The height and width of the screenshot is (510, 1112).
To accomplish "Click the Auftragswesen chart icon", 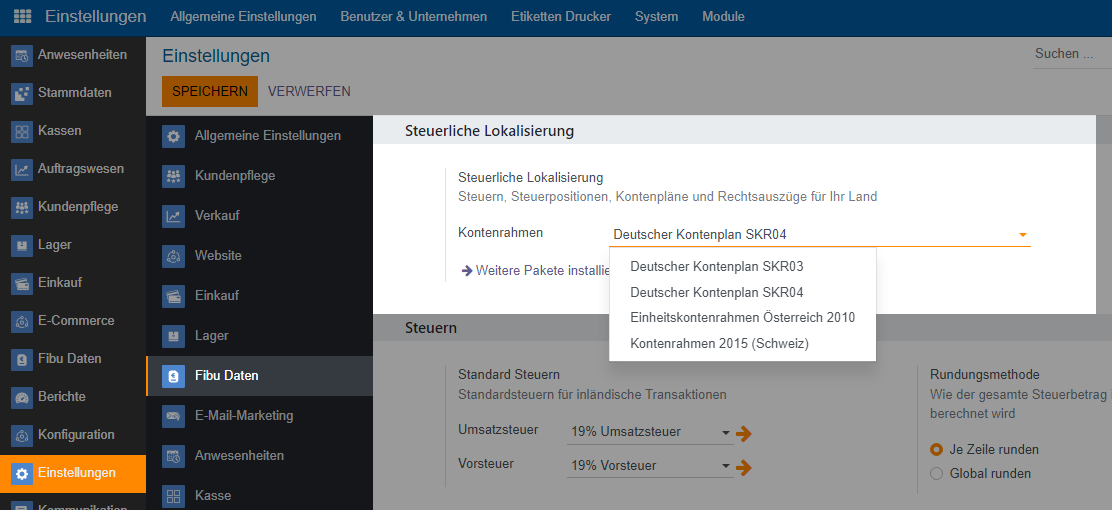I will click(22, 169).
